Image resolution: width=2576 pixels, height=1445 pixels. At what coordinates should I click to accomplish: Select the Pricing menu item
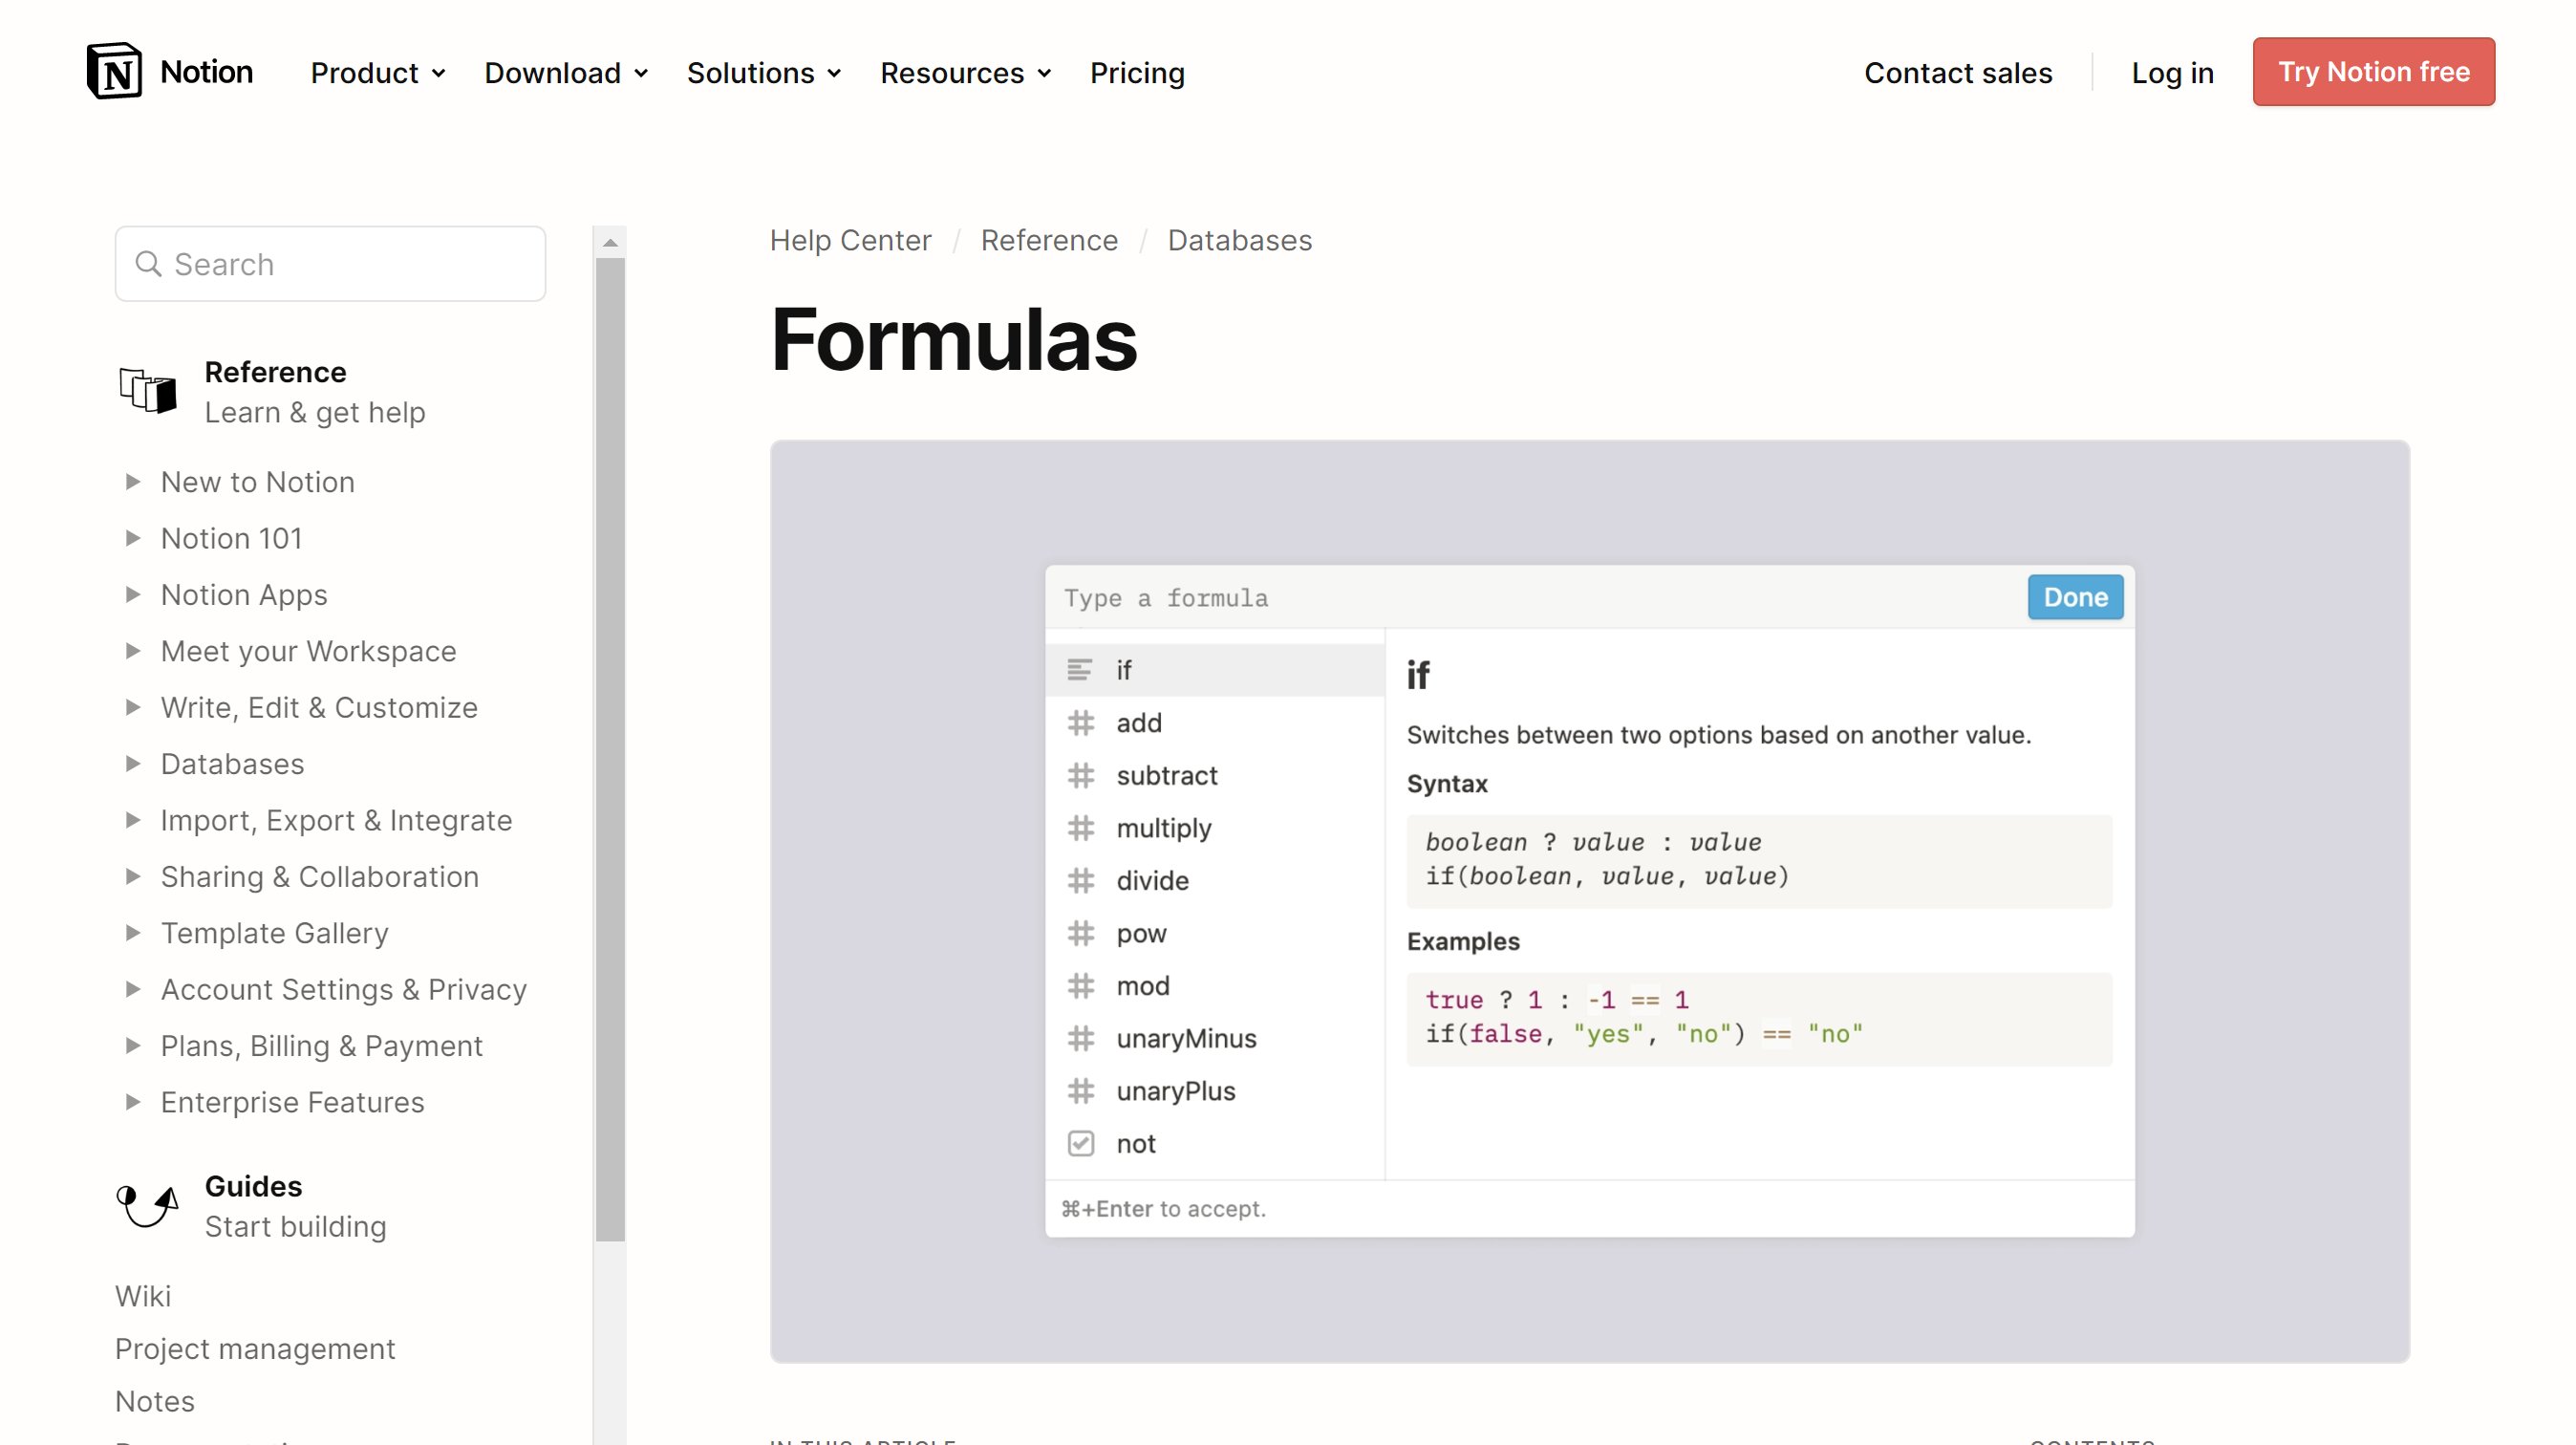(x=1137, y=73)
